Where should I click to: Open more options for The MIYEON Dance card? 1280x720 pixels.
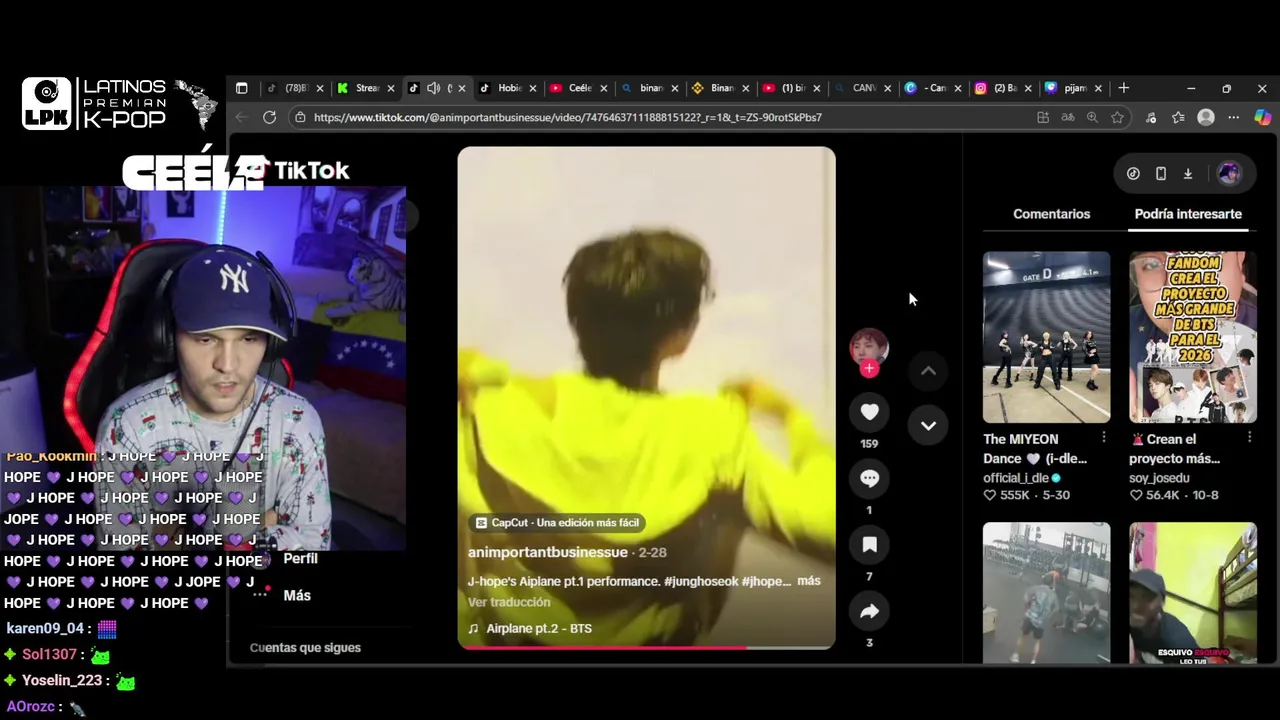pos(1104,438)
